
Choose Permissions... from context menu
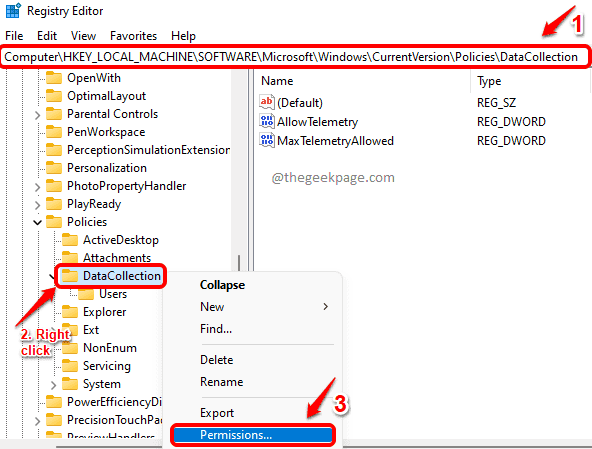(252, 435)
